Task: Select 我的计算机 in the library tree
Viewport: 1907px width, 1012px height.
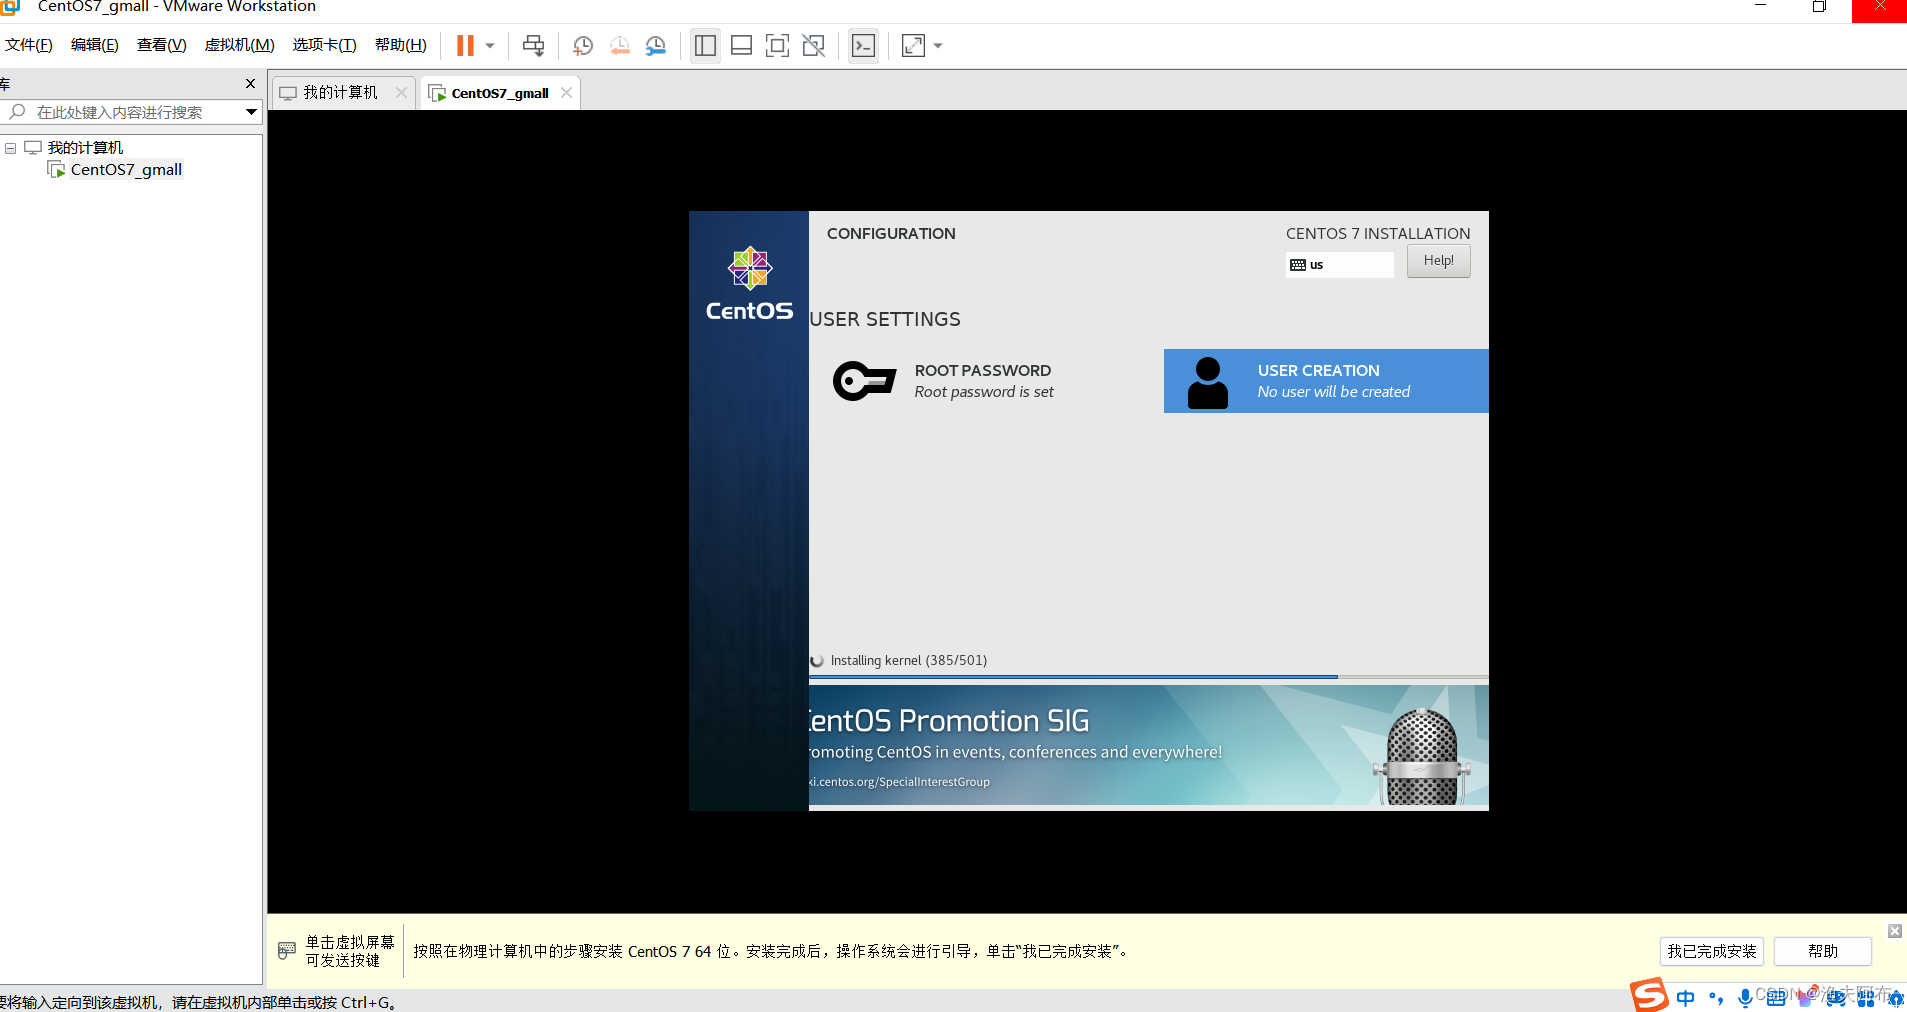Action: click(x=85, y=148)
